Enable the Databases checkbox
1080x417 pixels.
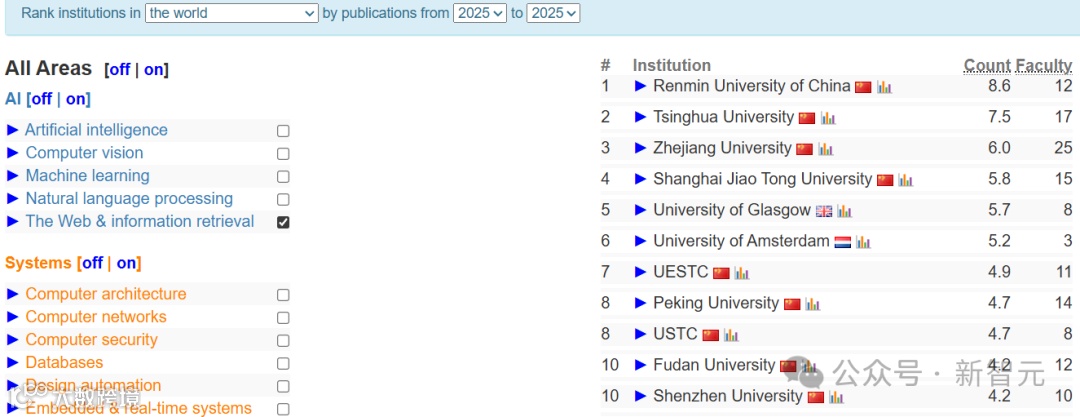[x=283, y=363]
